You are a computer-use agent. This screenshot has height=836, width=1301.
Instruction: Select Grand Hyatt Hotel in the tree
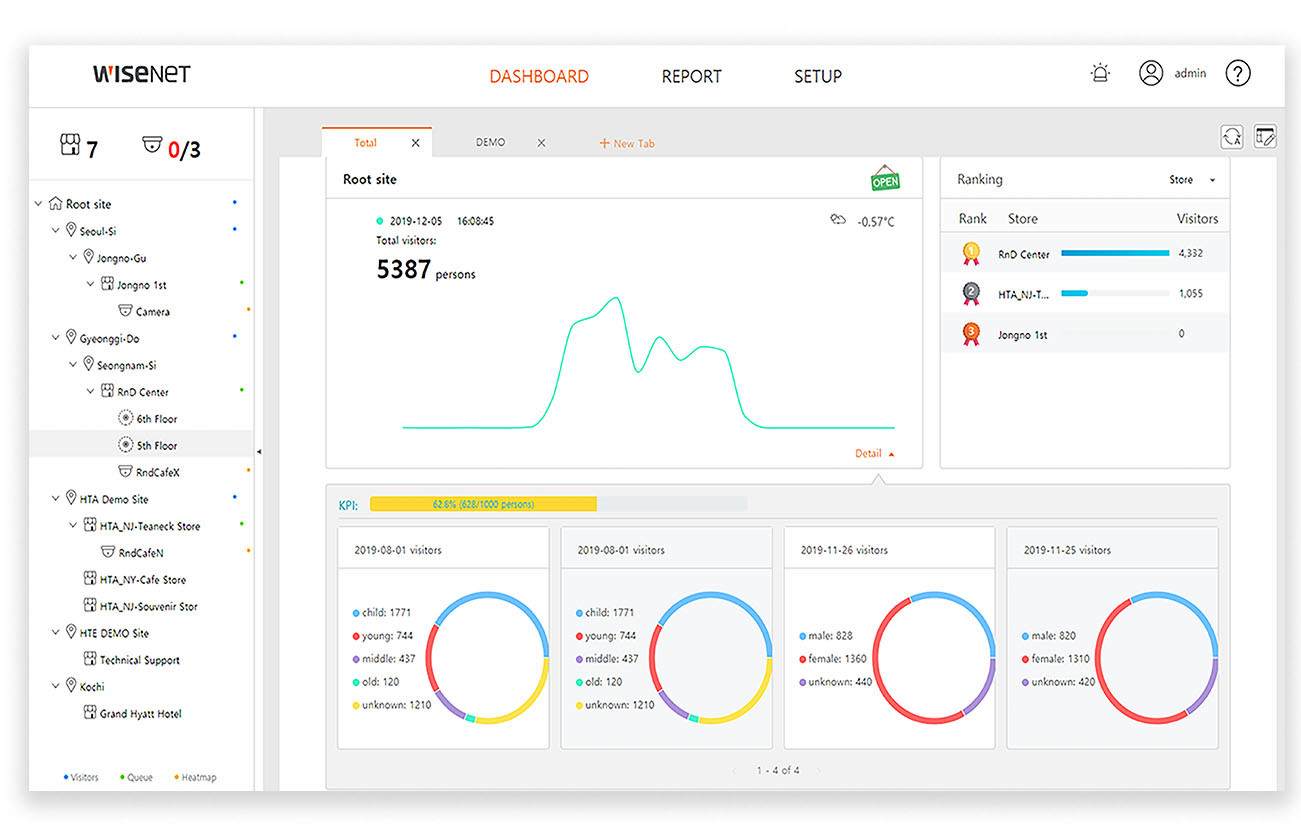(140, 714)
